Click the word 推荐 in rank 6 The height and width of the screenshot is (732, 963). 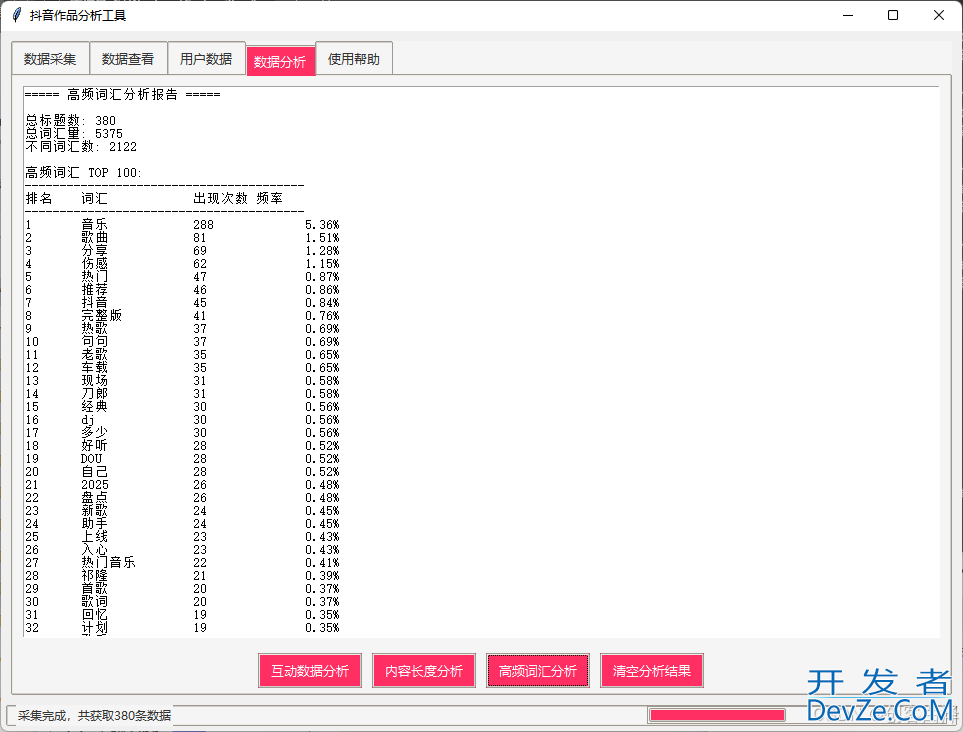coord(95,289)
